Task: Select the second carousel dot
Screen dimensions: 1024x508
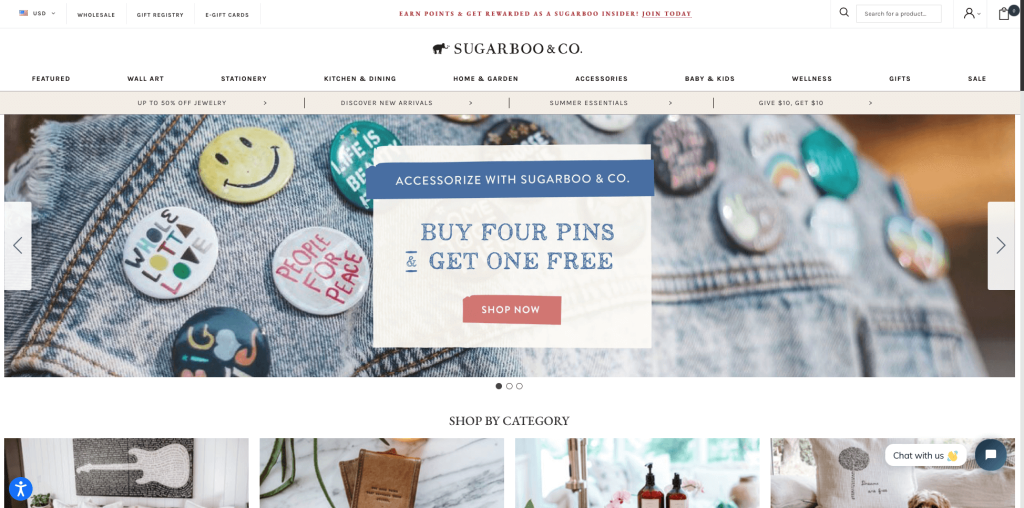Action: click(509, 386)
